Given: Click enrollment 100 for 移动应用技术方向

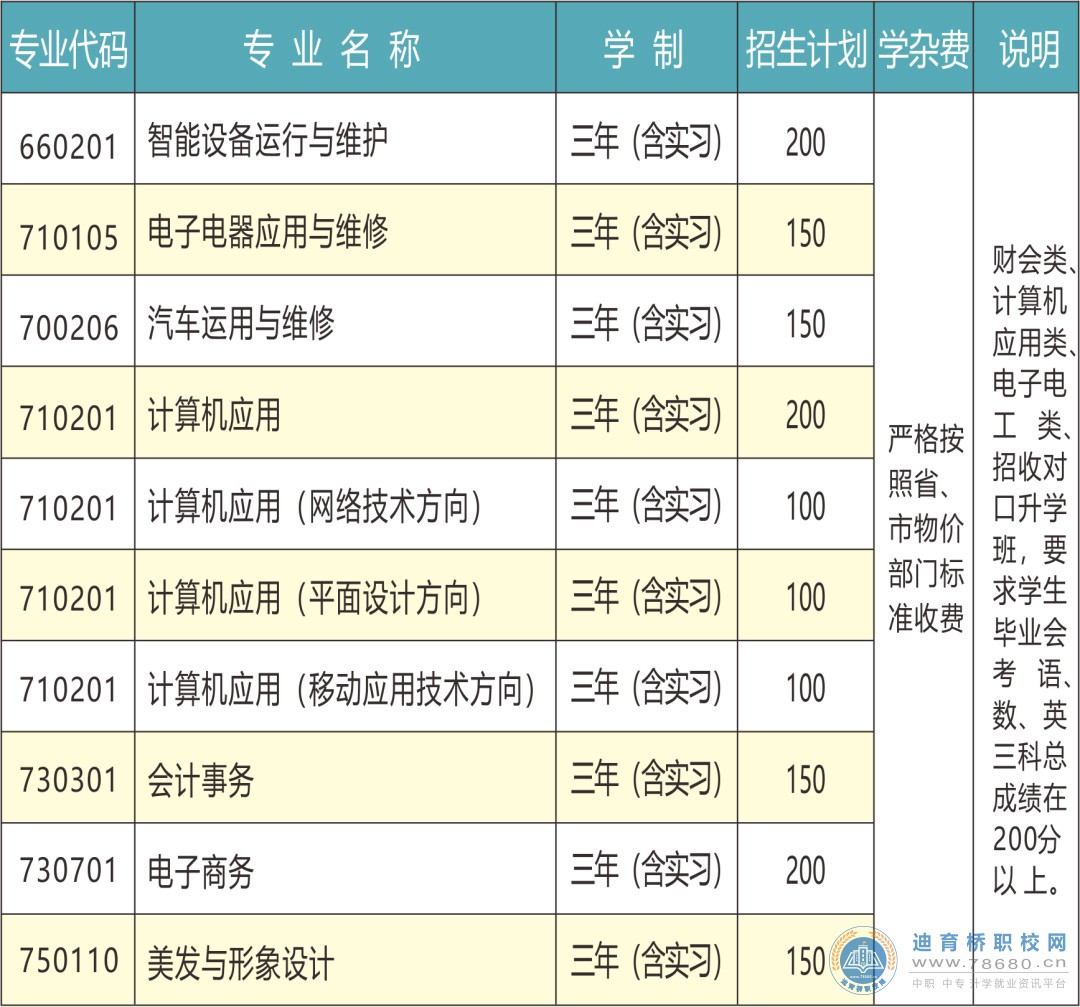Looking at the screenshot, I should click(x=805, y=688).
